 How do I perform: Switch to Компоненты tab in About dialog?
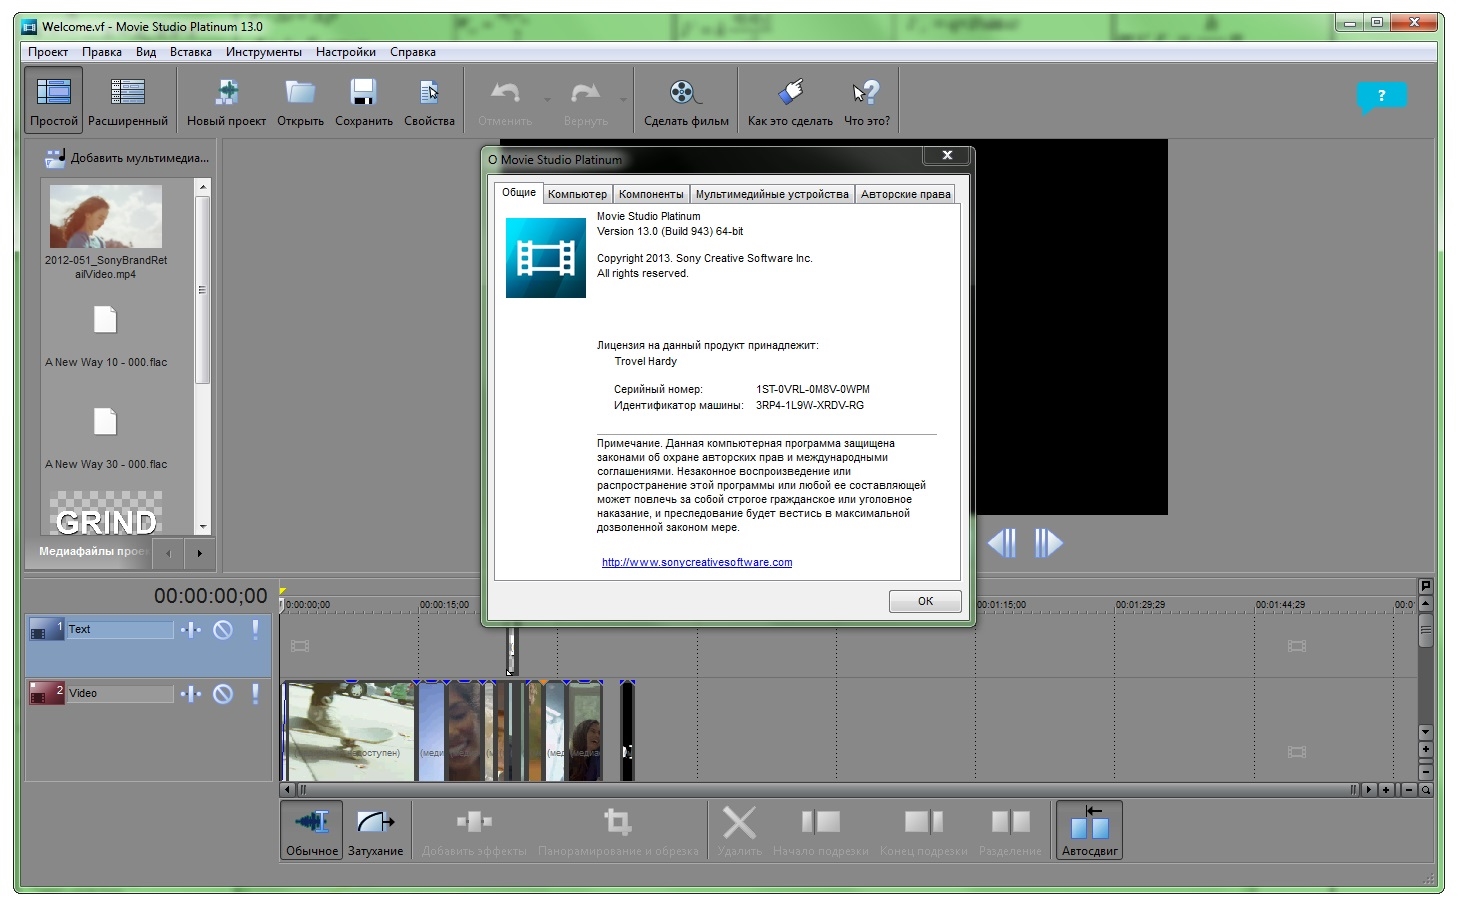[651, 194]
